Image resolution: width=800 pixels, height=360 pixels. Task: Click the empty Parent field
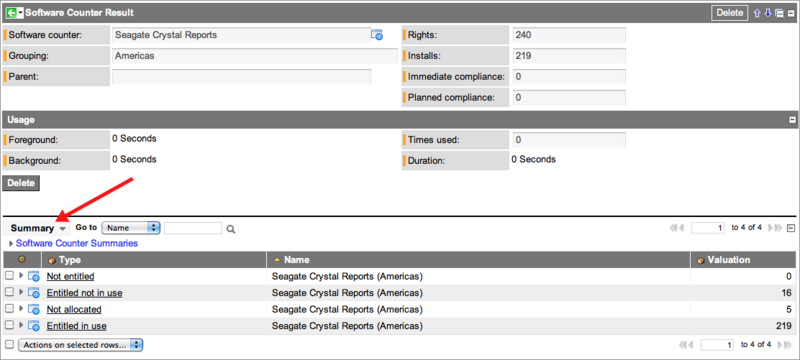241,77
